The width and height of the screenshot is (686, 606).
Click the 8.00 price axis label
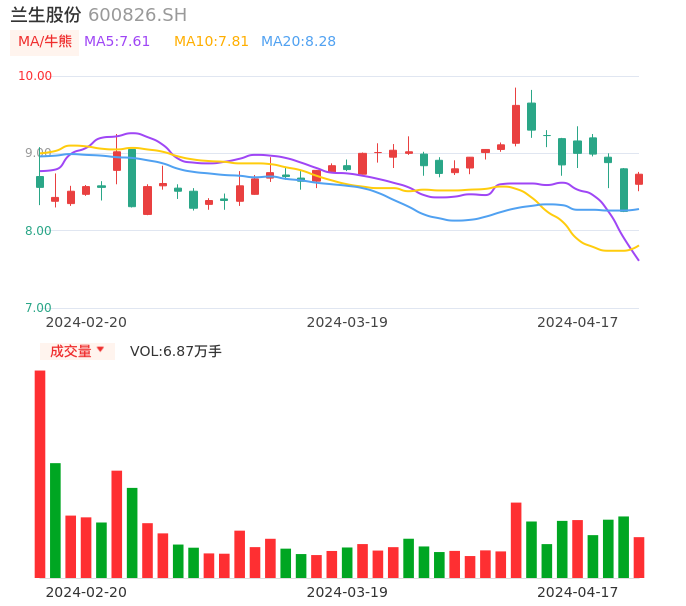pos(36,231)
